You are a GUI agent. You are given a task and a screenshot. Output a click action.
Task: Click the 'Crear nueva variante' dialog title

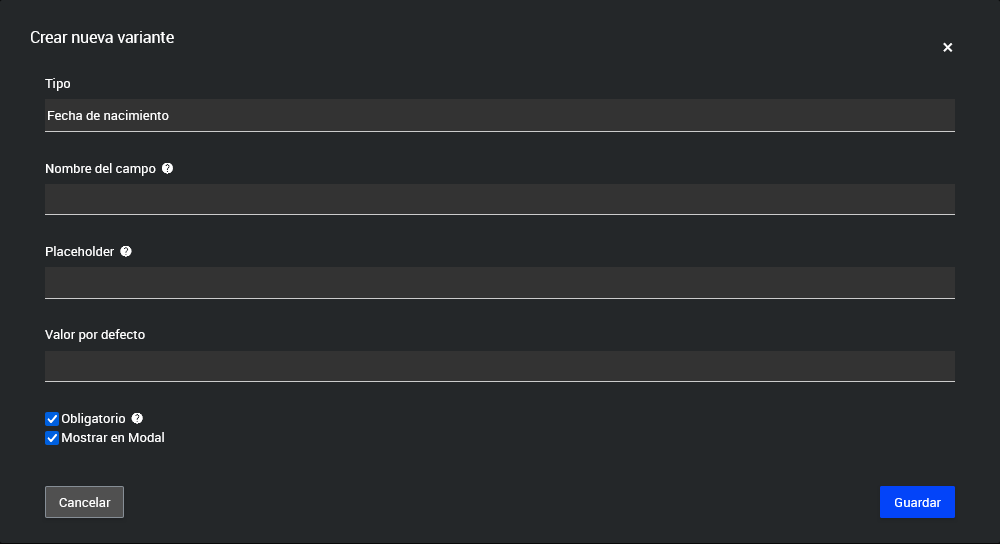(x=102, y=38)
